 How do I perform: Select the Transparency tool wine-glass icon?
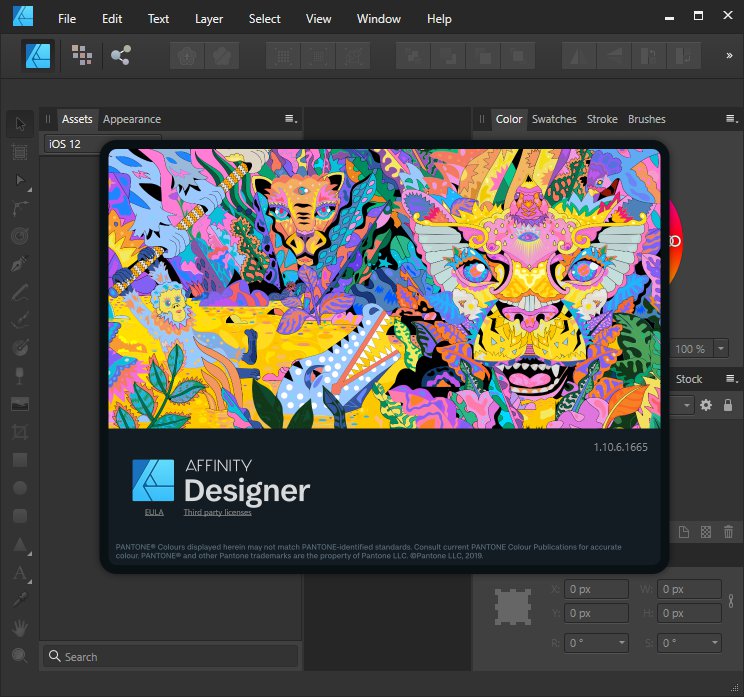20,375
